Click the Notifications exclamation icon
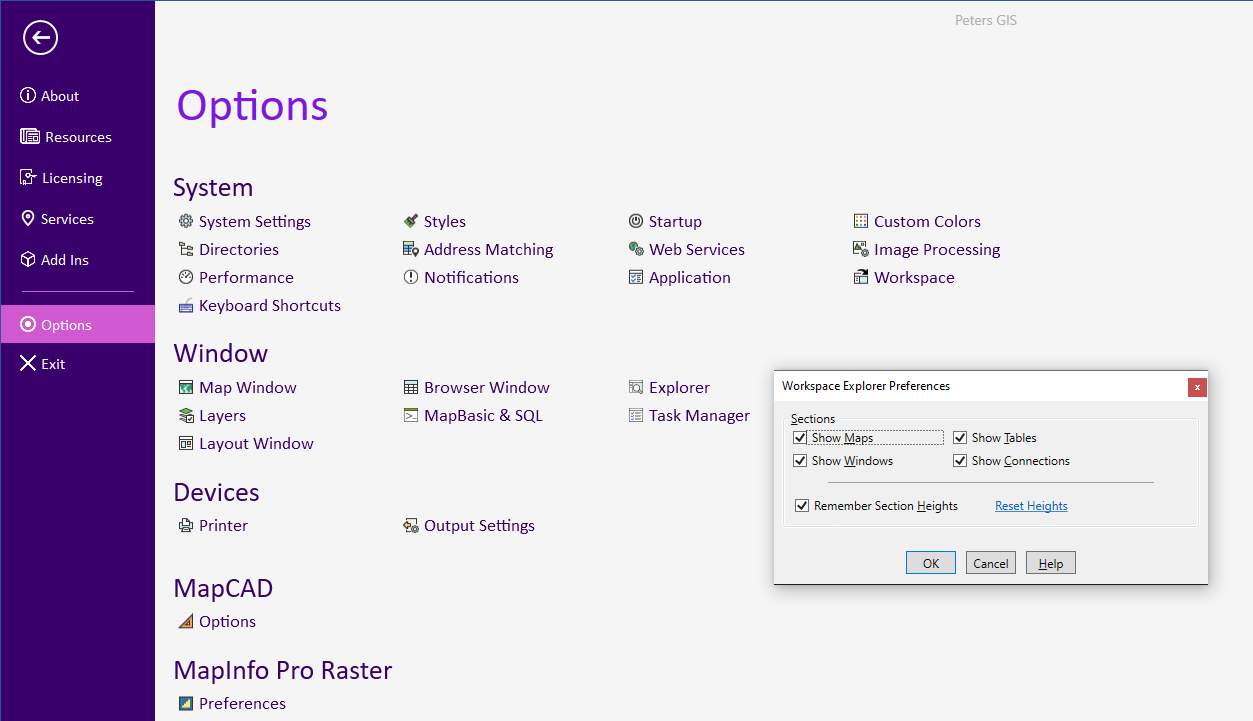1253x721 pixels. coord(411,277)
